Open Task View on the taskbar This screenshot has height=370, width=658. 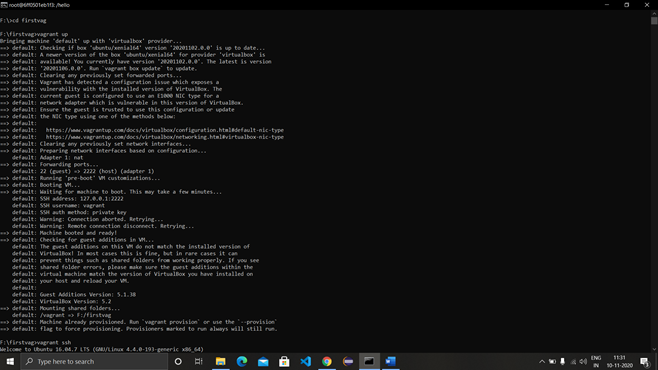[199, 361]
